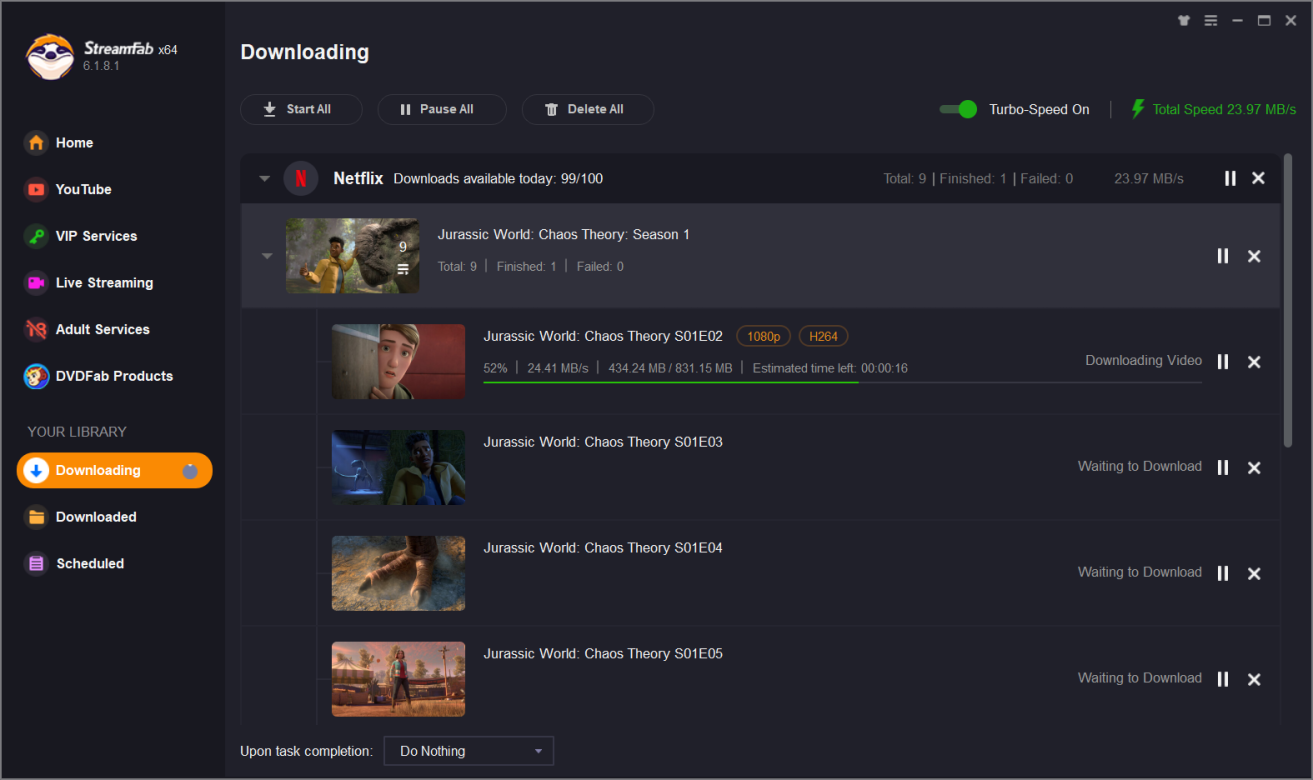Click the S01E04 episode thumbnail

pyautogui.click(x=398, y=573)
